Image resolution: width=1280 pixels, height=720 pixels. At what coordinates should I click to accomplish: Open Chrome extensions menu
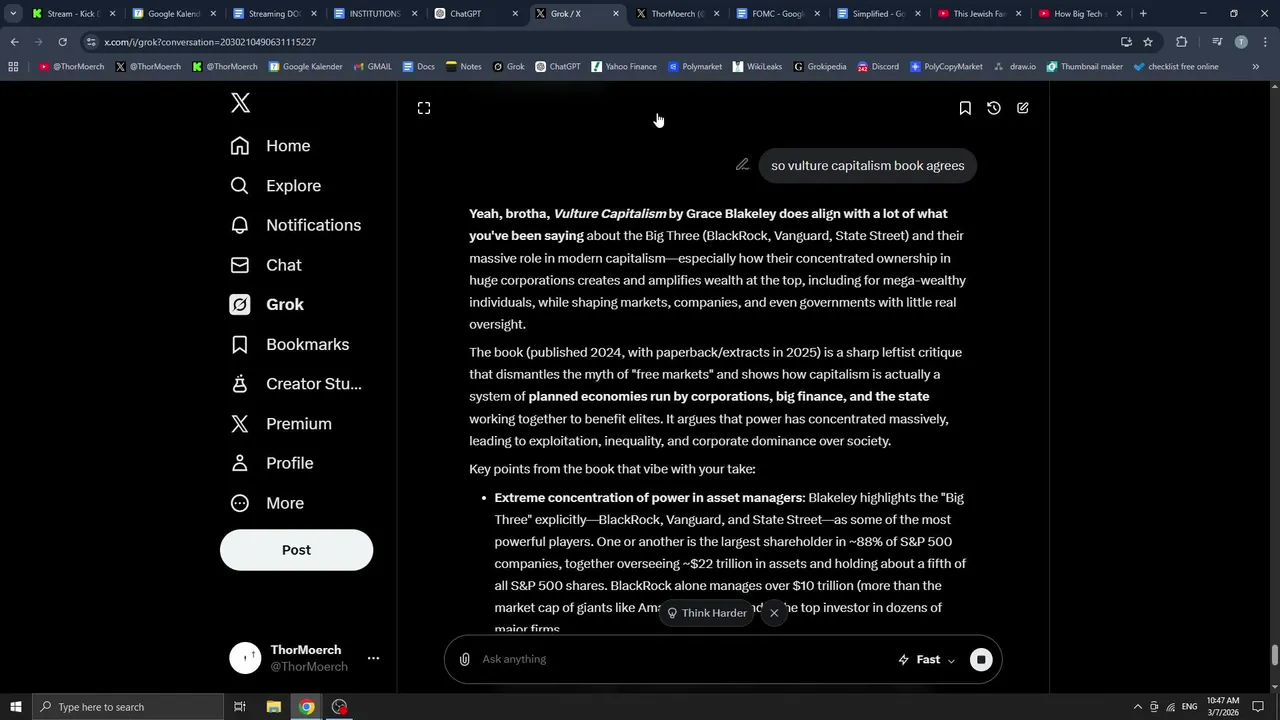coord(1181,42)
